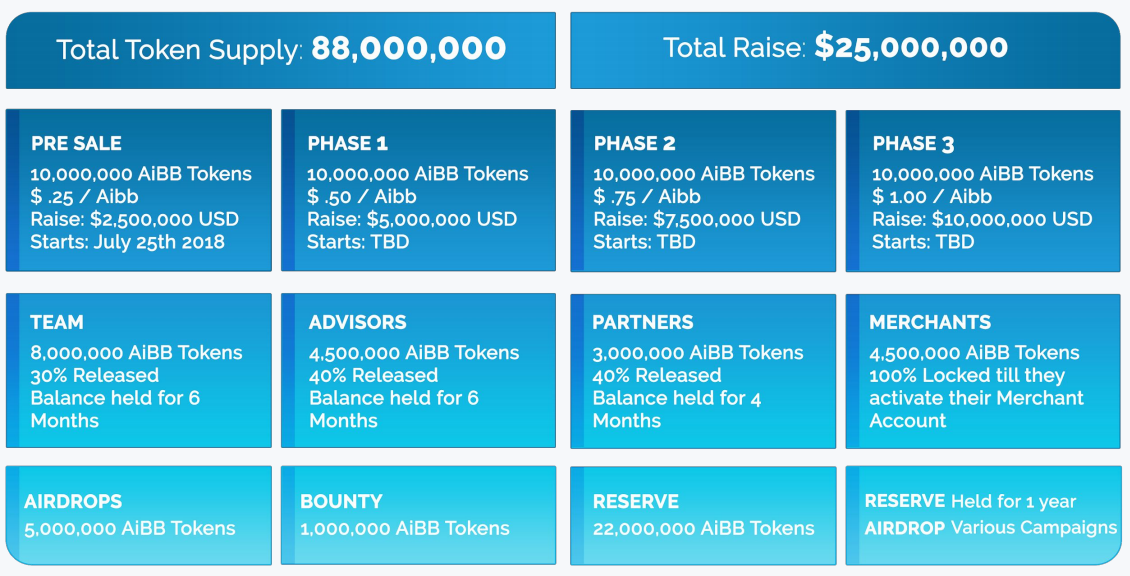Viewport: 1130px width, 576px height.
Task: Click the PARTNERS token card
Action: click(x=703, y=371)
